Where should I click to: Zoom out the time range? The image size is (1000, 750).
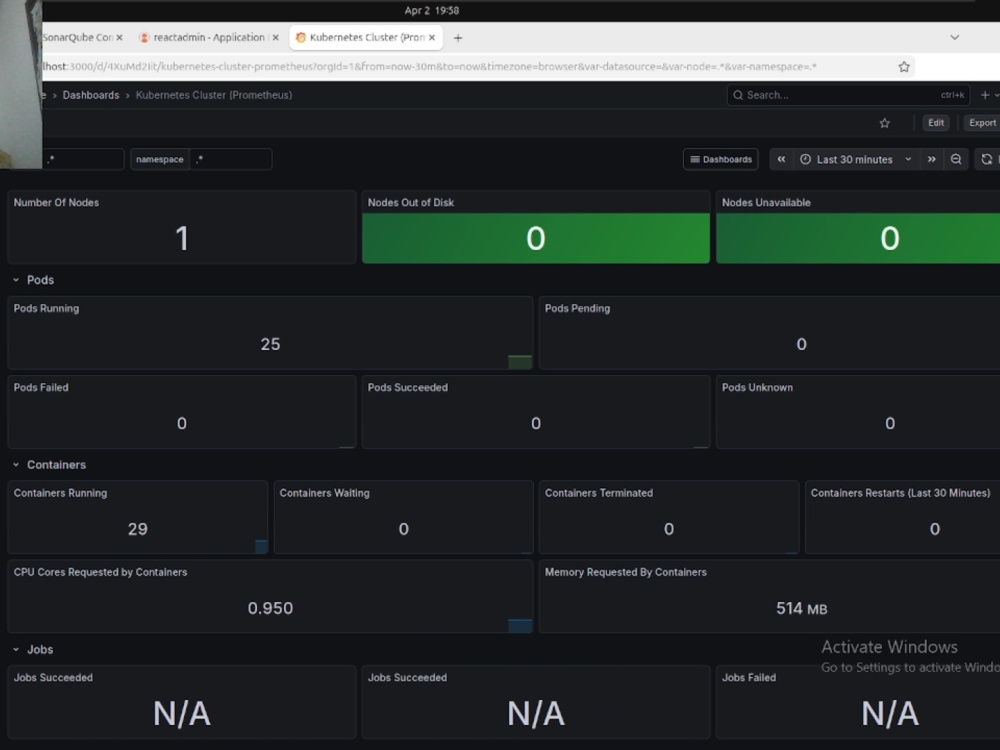[956, 159]
